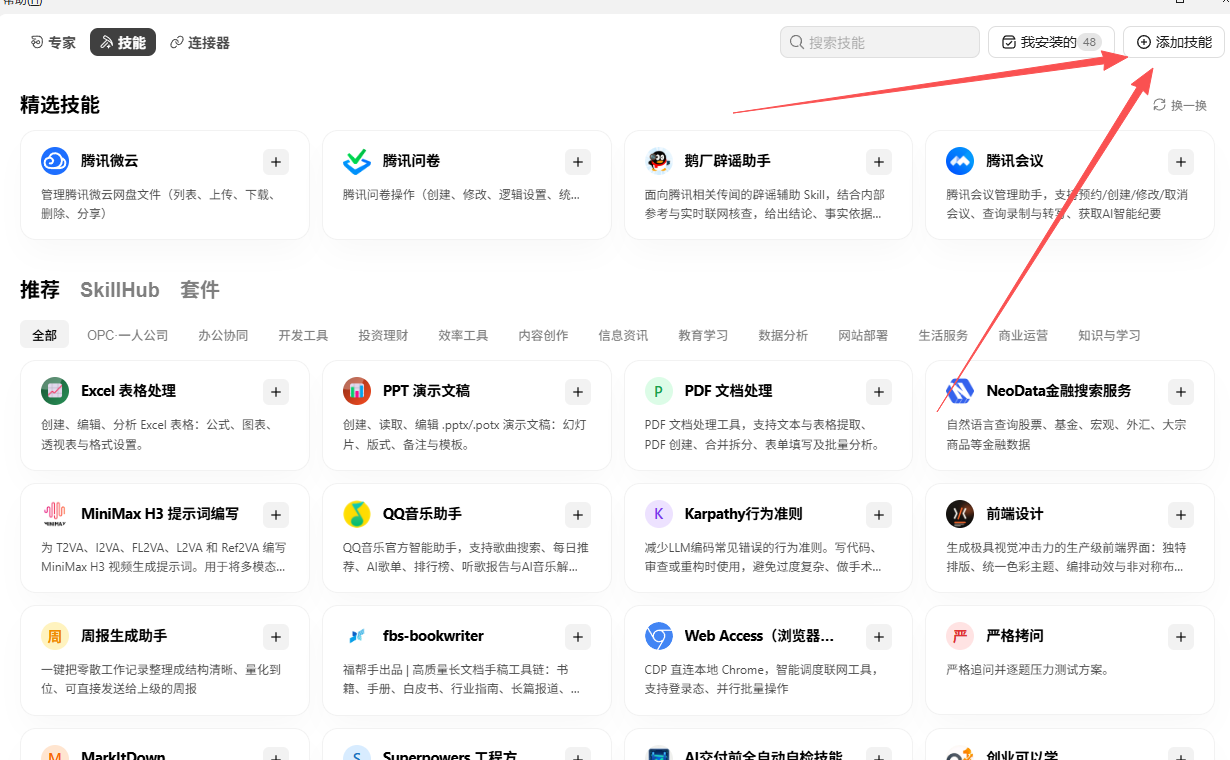Filter skills by 效率工具 category
Image resolution: width=1230 pixels, height=760 pixels.
(463, 335)
